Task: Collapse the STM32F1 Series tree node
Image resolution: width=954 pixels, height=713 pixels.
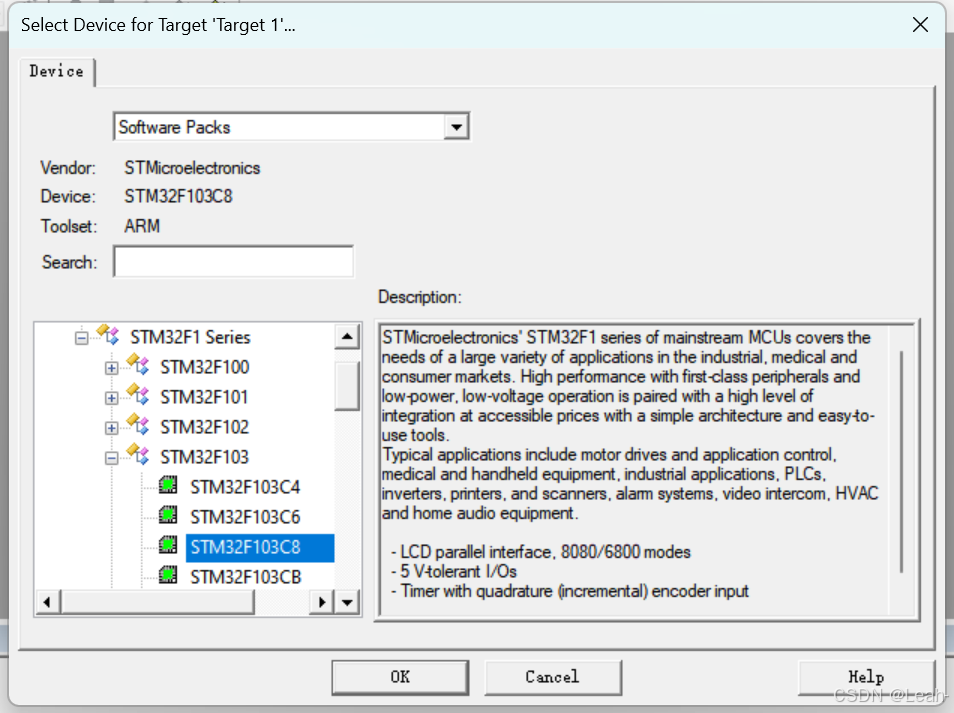Action: coord(82,338)
